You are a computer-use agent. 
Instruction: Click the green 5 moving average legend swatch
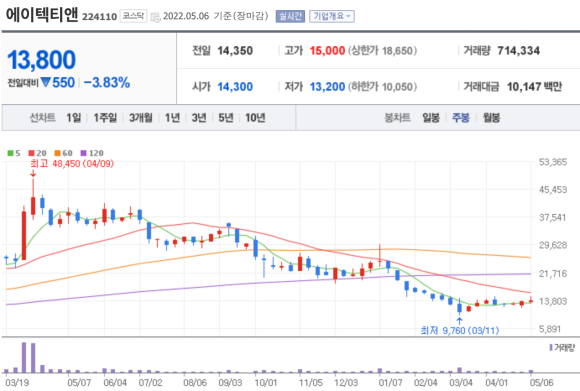point(10,153)
